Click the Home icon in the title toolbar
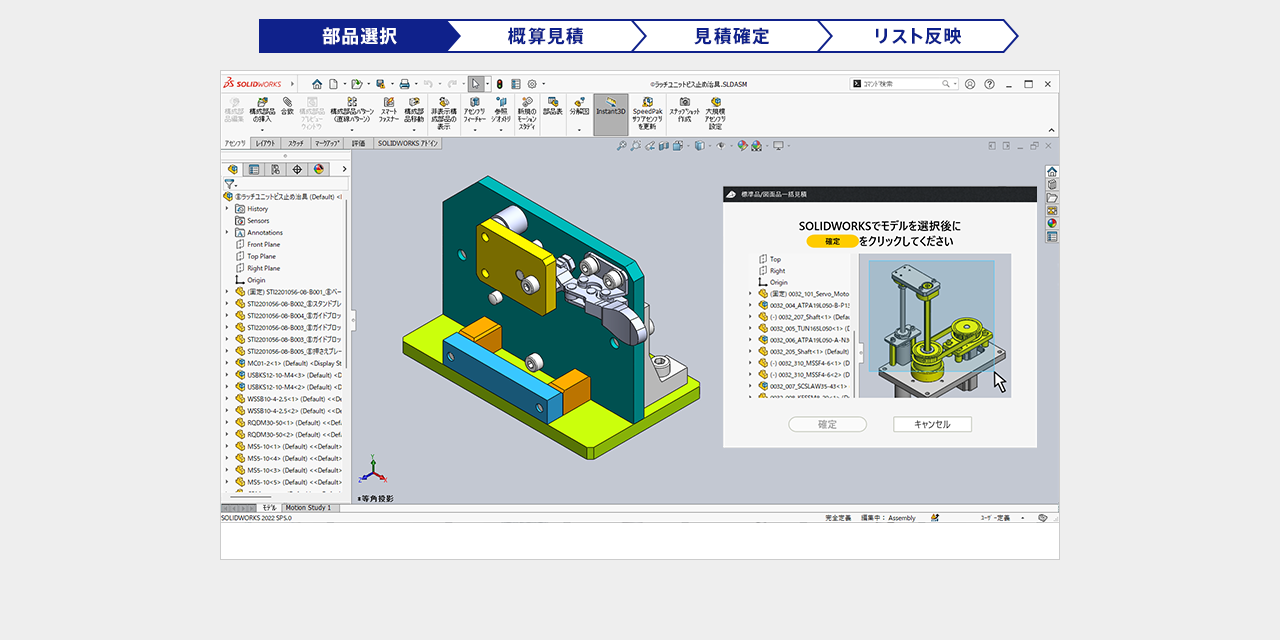 (317, 84)
